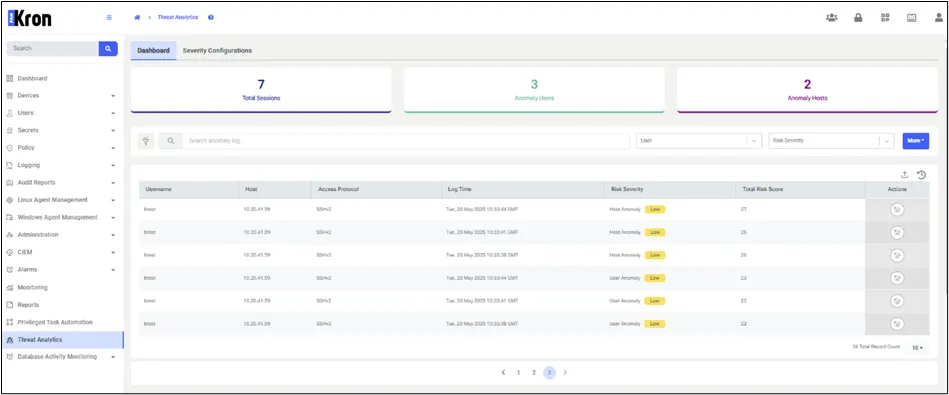The width and height of the screenshot is (949, 395).
Task: Open the More dropdown button
Action: pyautogui.click(x=916, y=141)
